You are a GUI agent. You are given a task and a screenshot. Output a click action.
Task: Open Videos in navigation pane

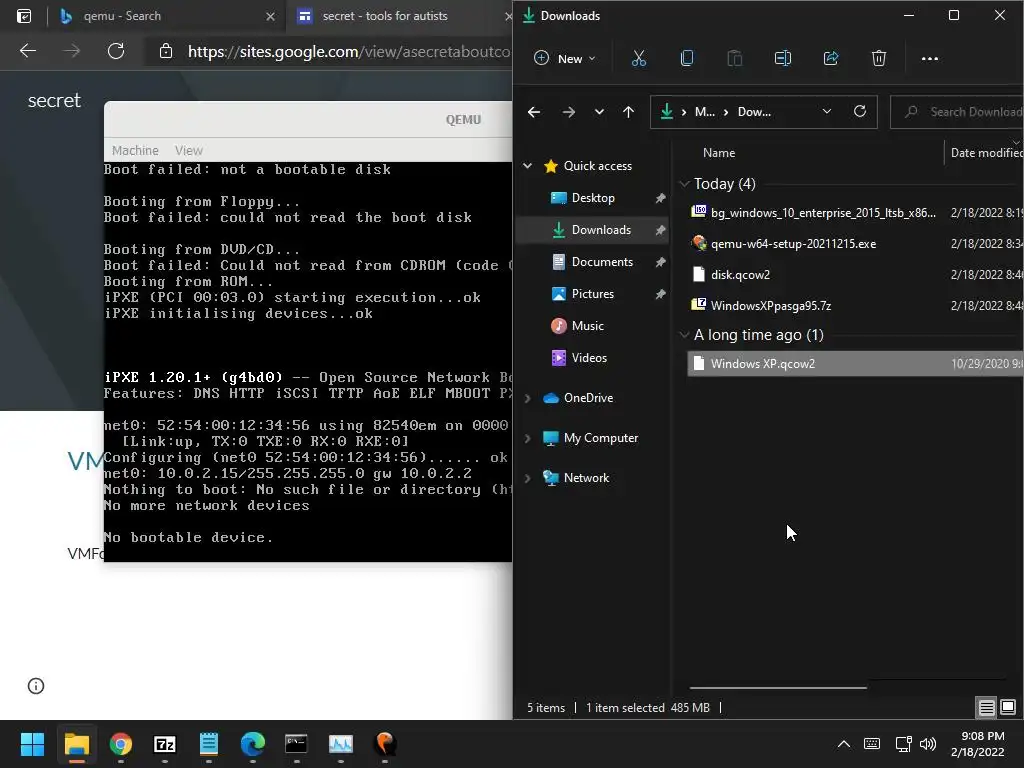[x=589, y=358]
